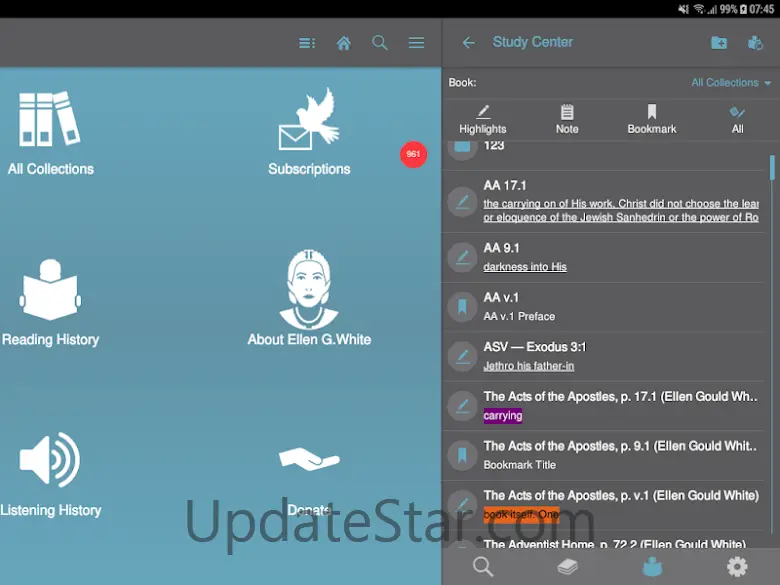Click the 'Bookmark Title' text
This screenshot has width=780, height=585.
click(x=520, y=465)
